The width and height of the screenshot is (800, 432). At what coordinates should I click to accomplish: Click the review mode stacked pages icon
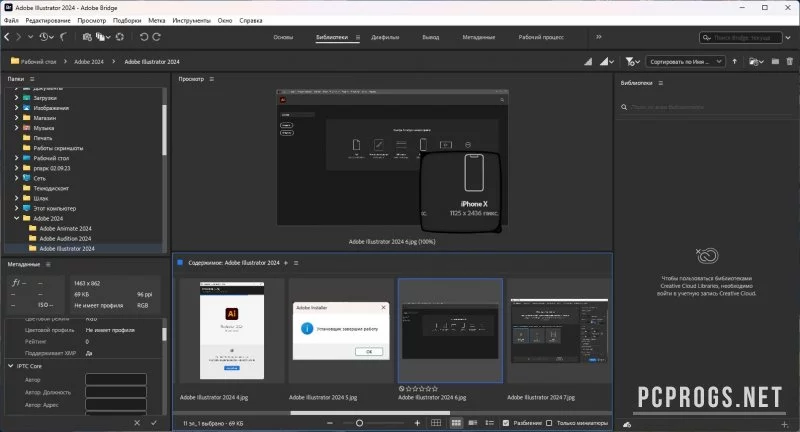101,37
